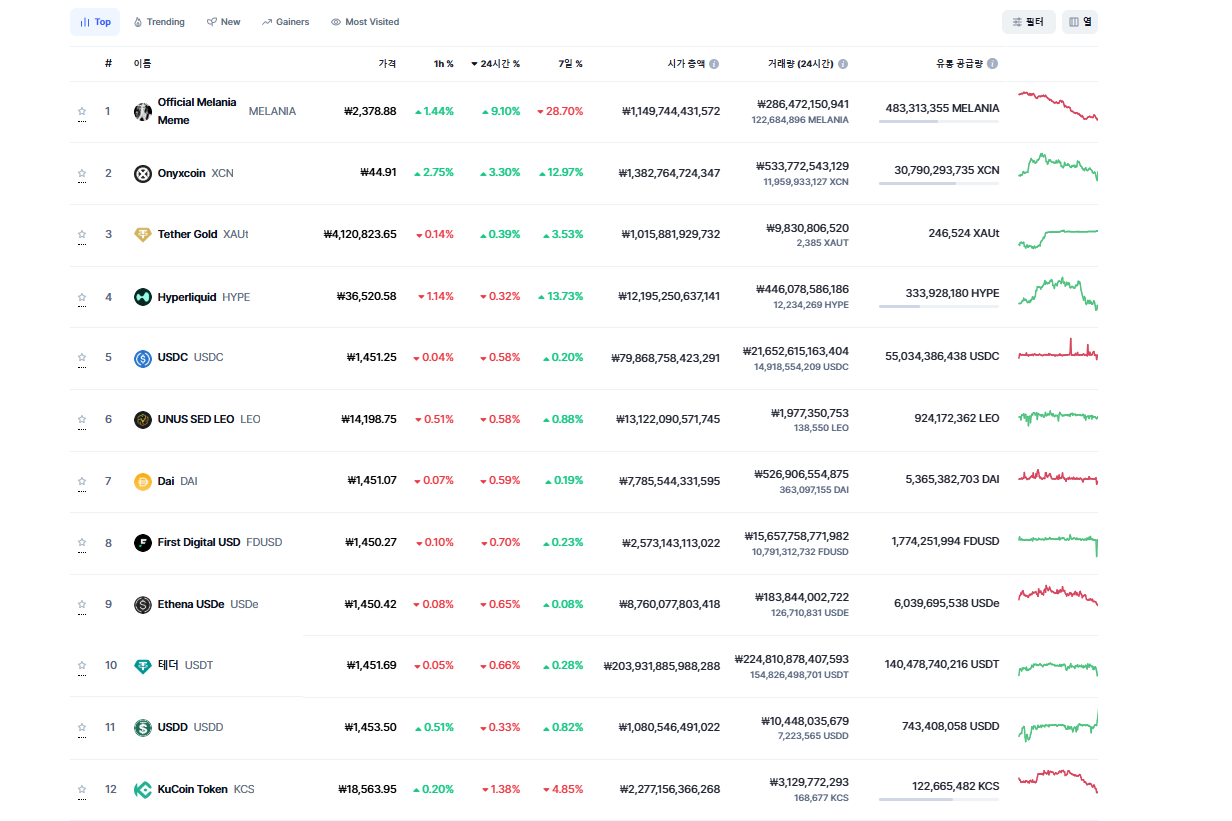Toggle the star for USDD
This screenshot has width=1232, height=821.
click(82, 728)
